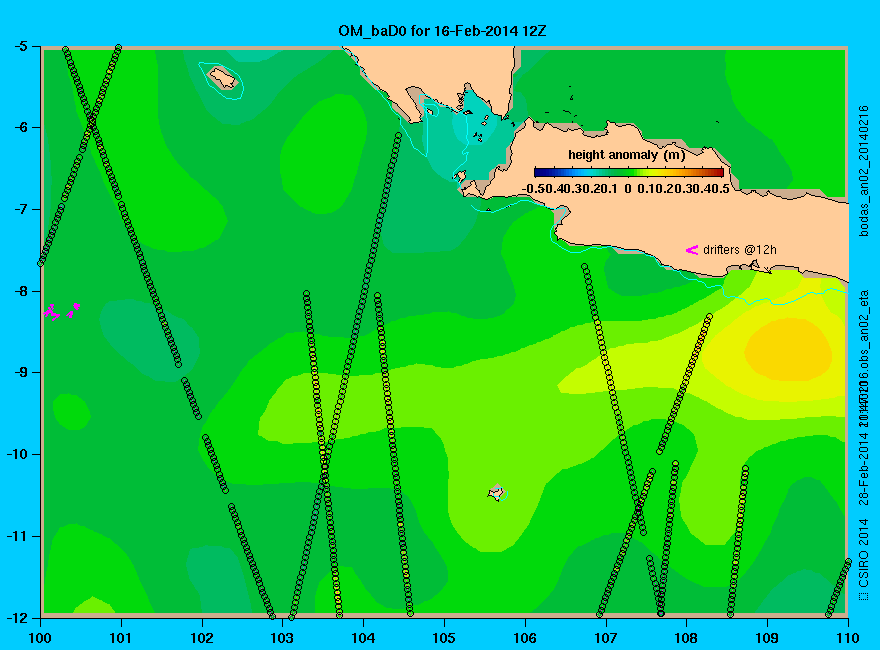Click the crossing of altimeter tracks near 100.6 east
The height and width of the screenshot is (650, 880).
91,121
